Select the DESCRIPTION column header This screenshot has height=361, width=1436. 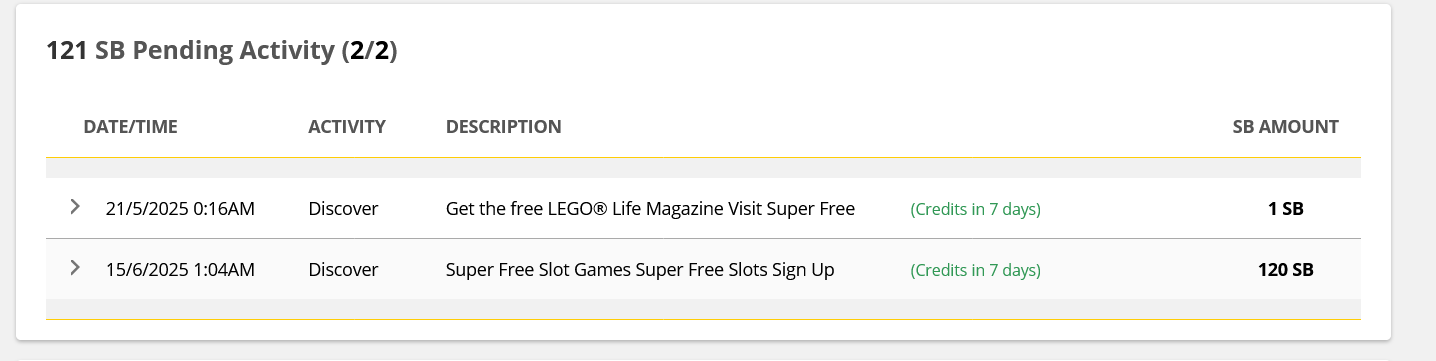pyautogui.click(x=503, y=127)
